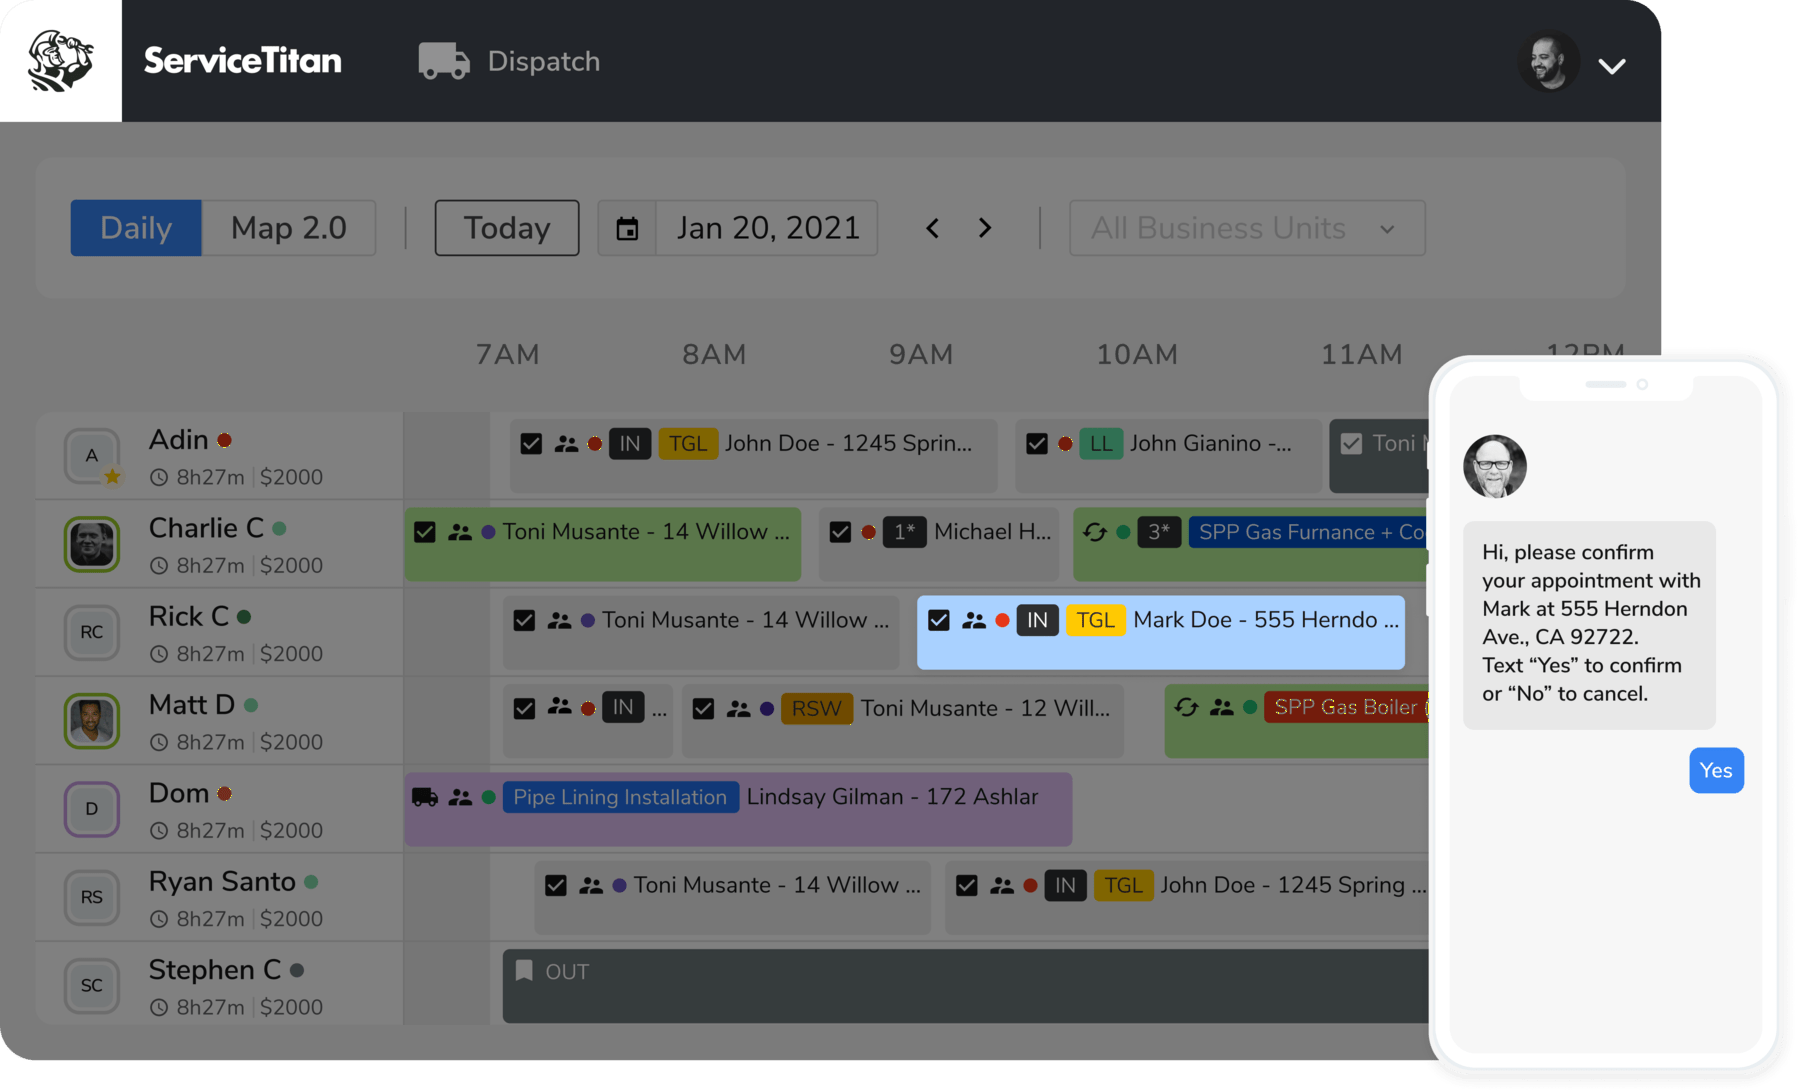Toggle checkbox on Mark Doe job

(x=938, y=620)
